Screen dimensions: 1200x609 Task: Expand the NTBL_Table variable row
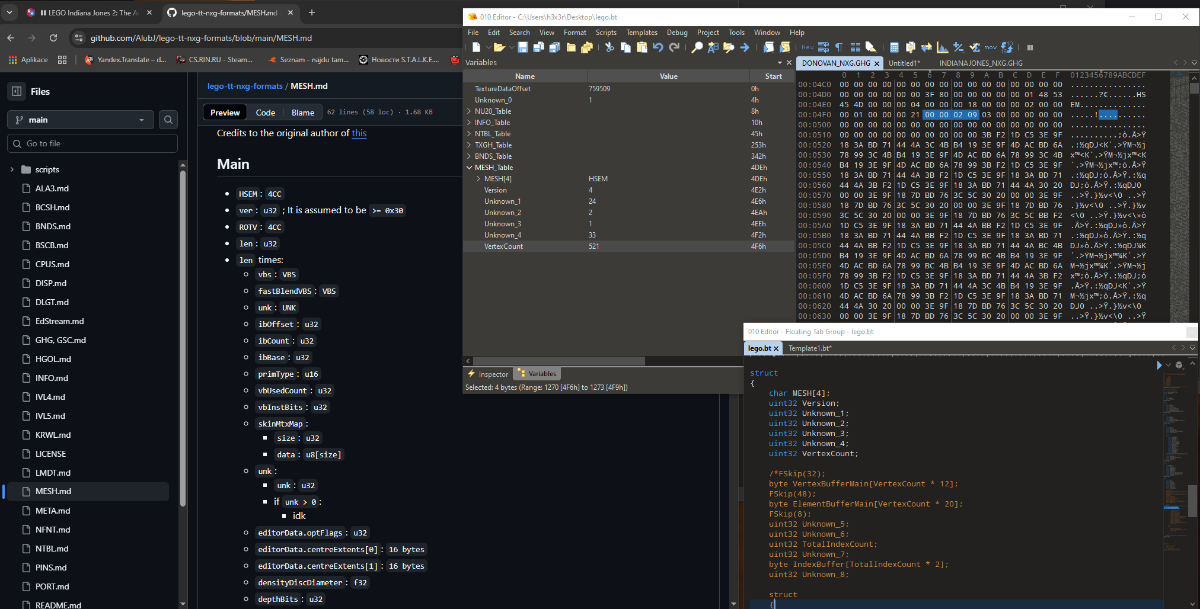(468, 133)
